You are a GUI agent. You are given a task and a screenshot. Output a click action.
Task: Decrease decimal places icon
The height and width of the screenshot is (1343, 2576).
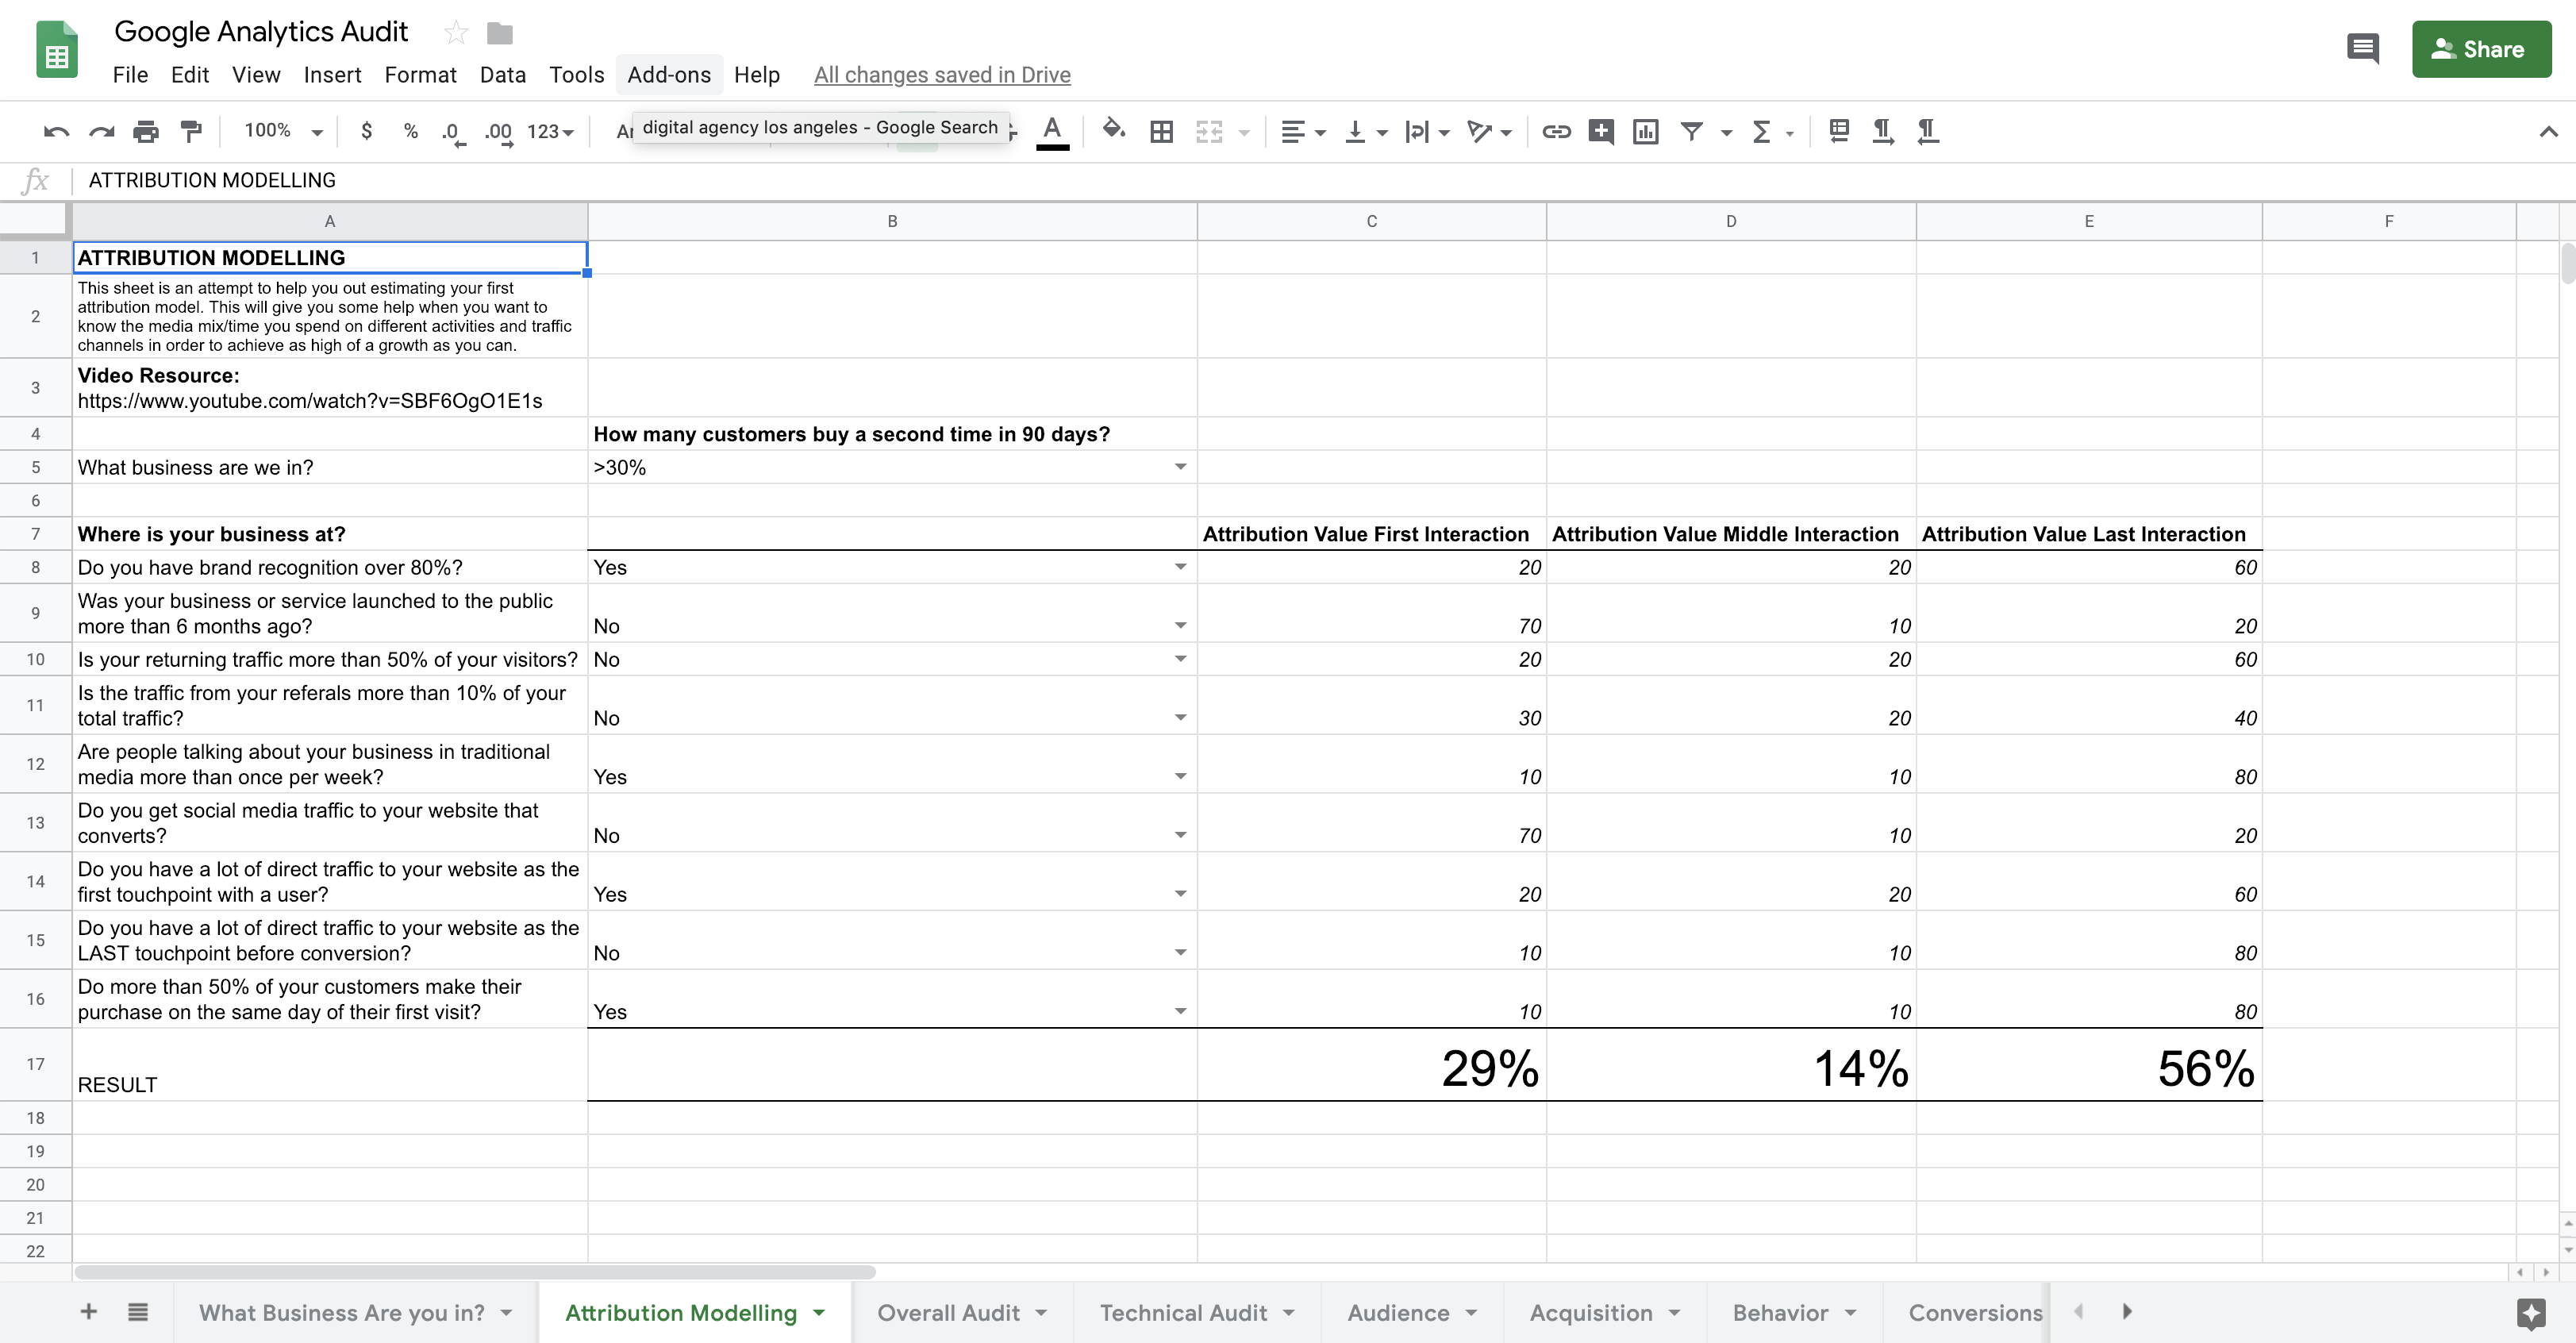pyautogui.click(x=453, y=133)
